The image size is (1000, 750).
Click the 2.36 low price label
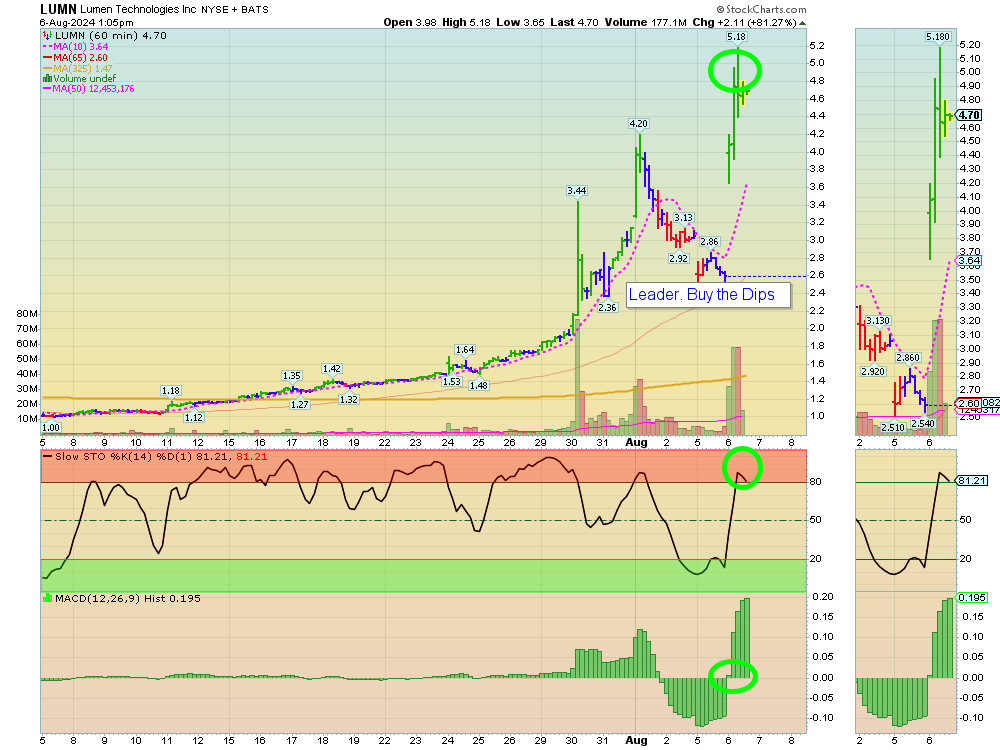[x=607, y=307]
